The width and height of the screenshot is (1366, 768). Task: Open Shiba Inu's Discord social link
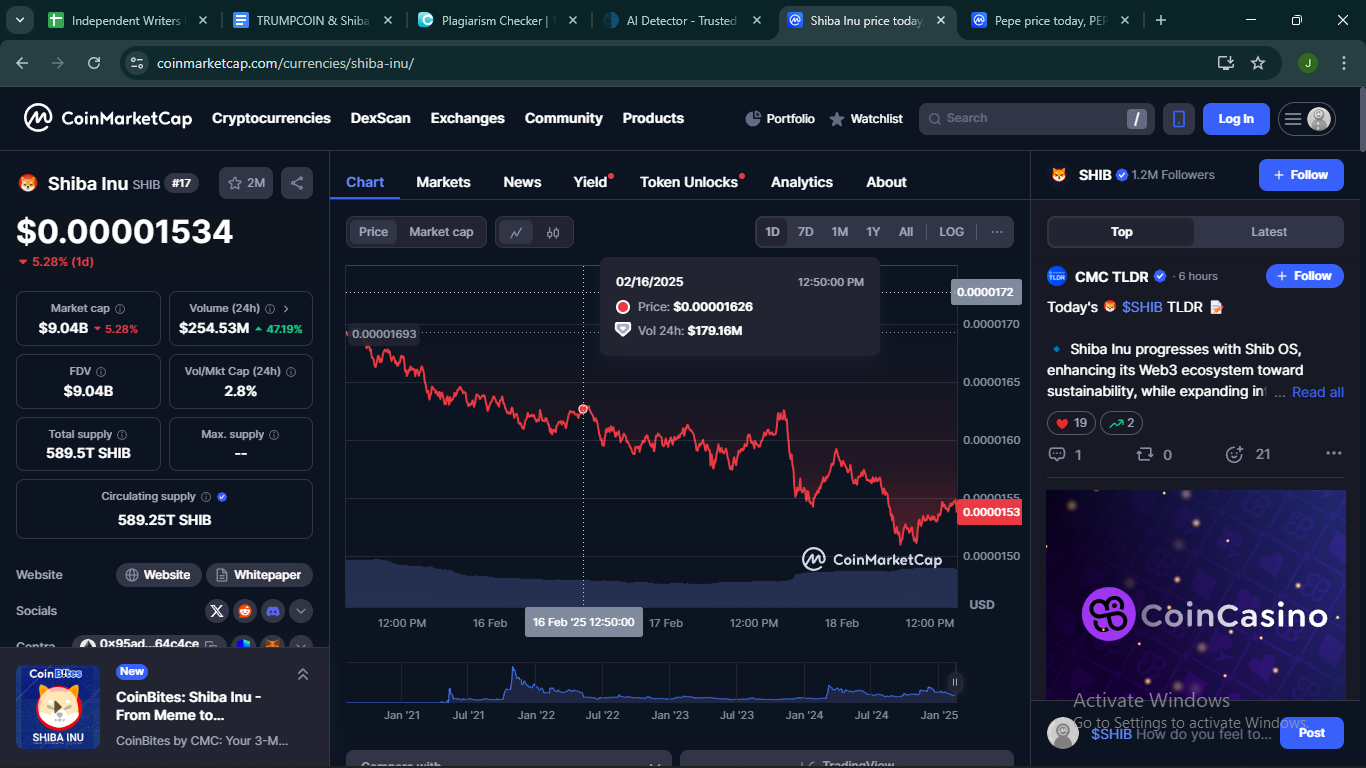coord(273,611)
